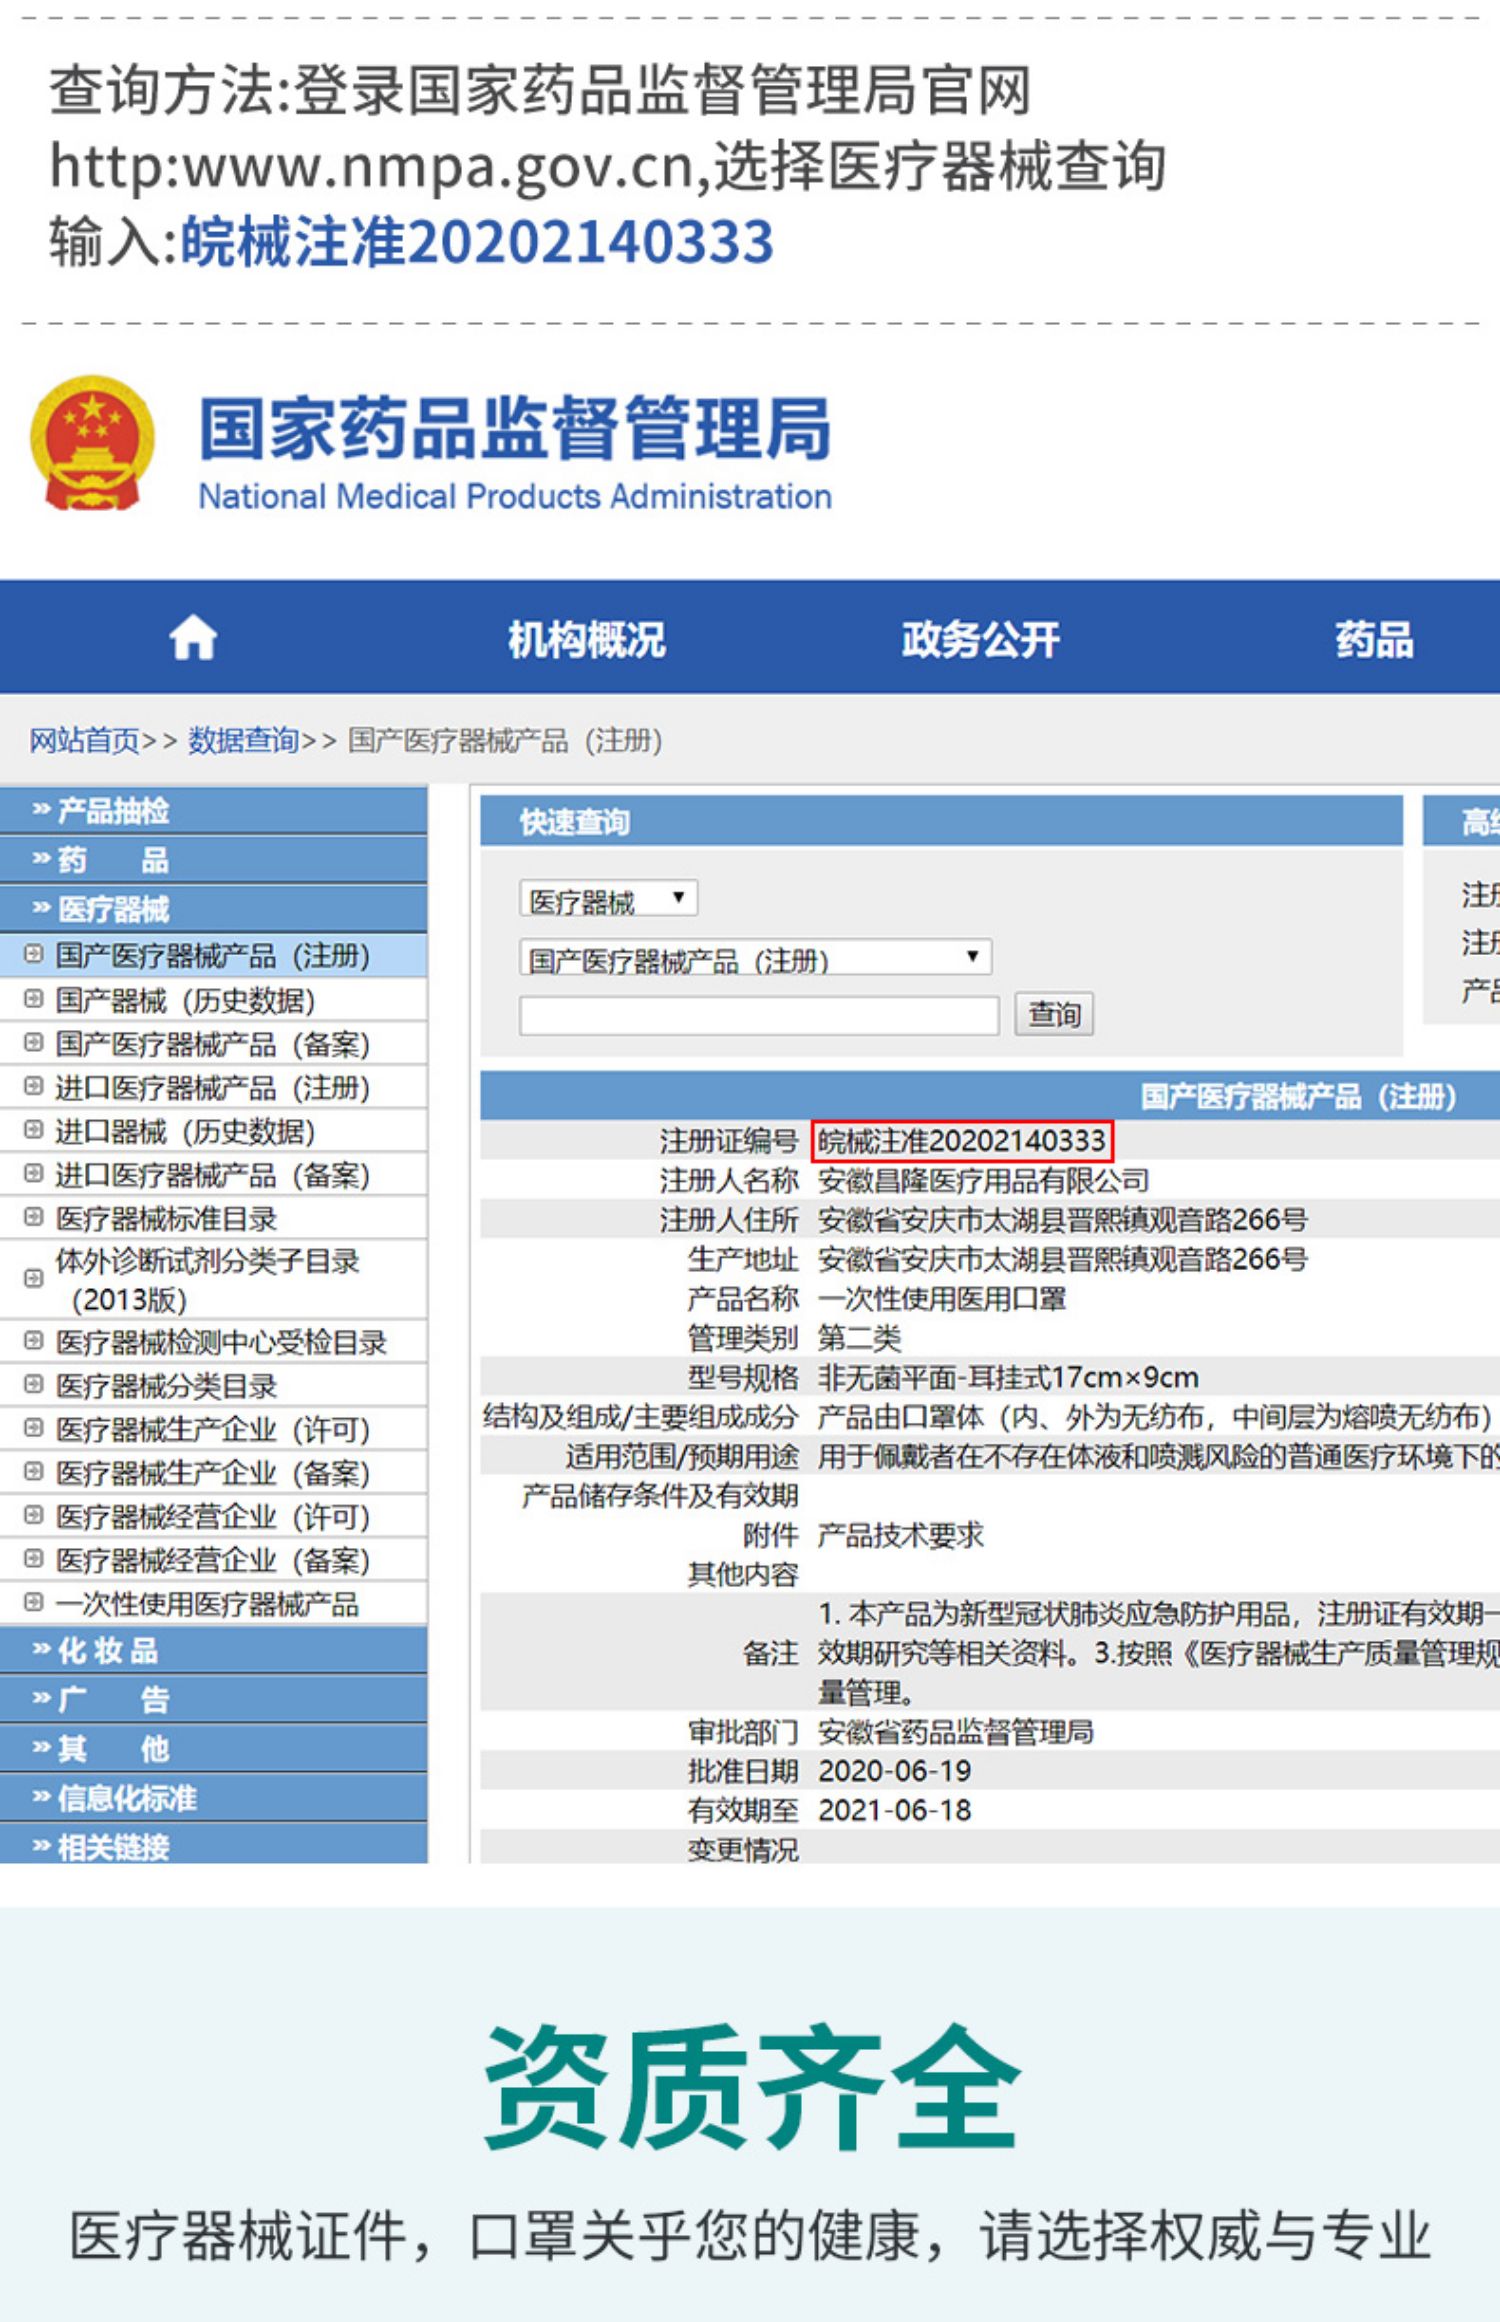Image resolution: width=1500 pixels, height=2322 pixels.
Task: Open 医疗器械分类目录 in sidebar
Action: point(166,1387)
